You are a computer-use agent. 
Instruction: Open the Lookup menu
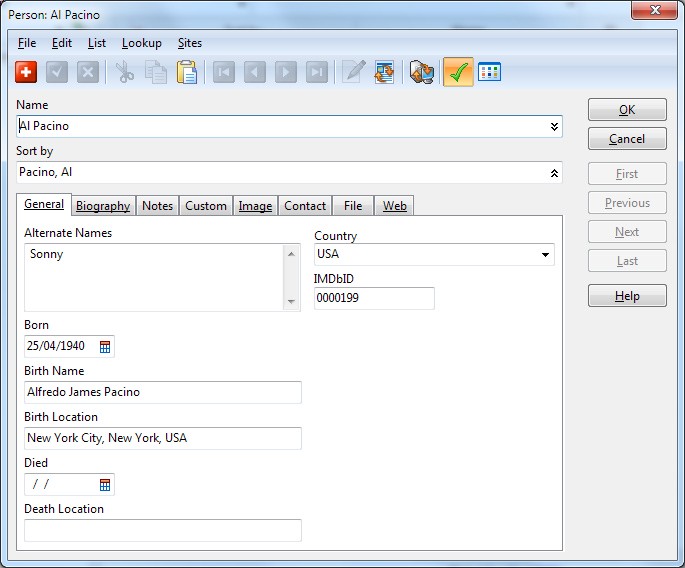pyautogui.click(x=141, y=43)
